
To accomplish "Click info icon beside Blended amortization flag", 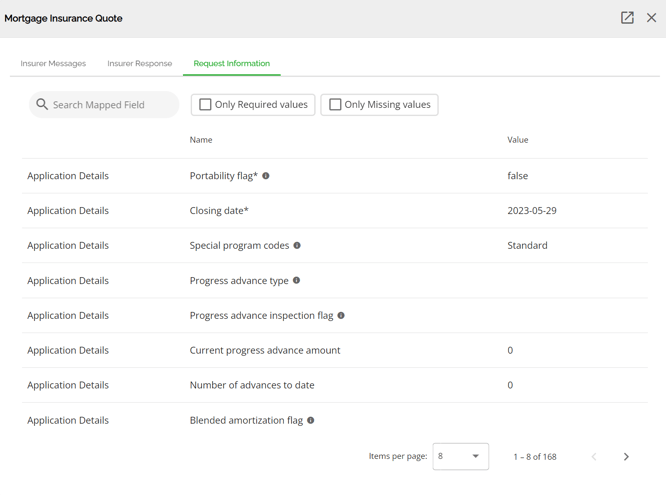I will pyautogui.click(x=310, y=420).
